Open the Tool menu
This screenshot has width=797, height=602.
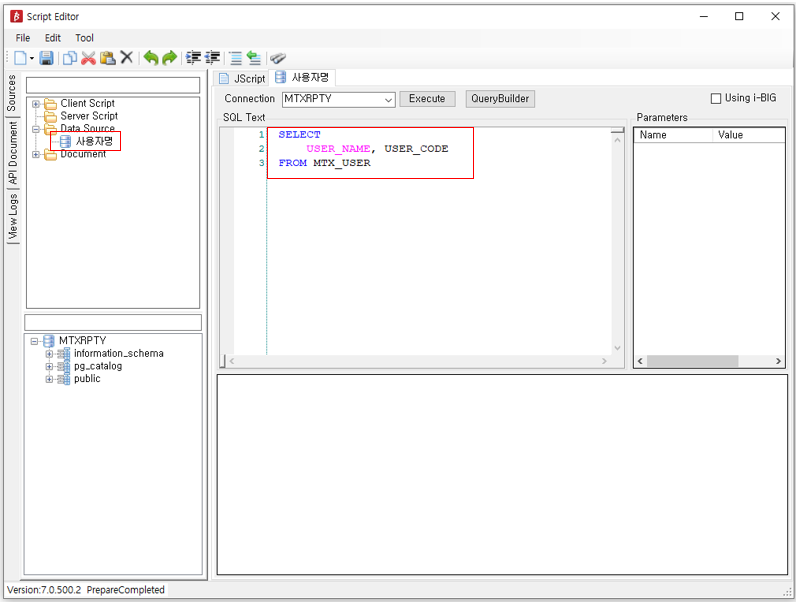pyautogui.click(x=84, y=38)
